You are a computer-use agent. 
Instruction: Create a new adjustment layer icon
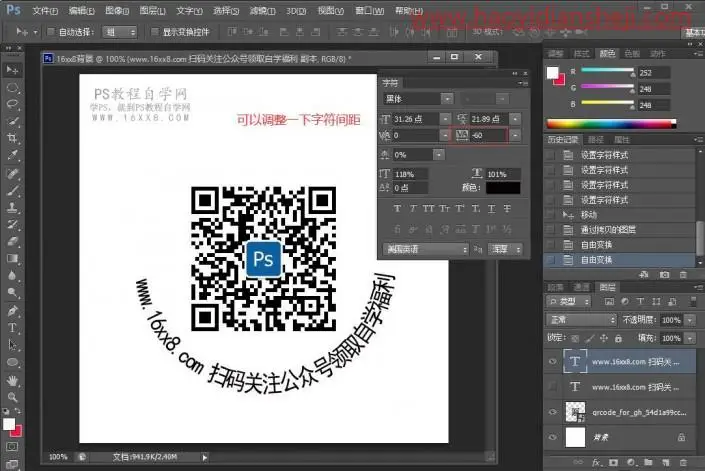tap(631, 462)
